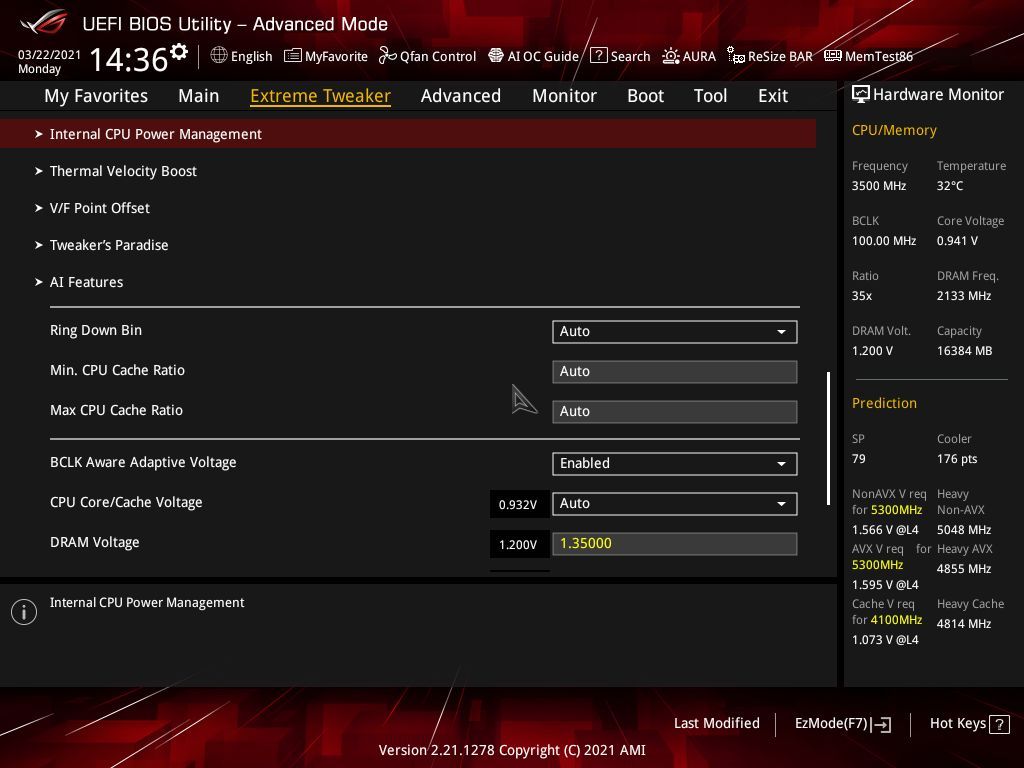Click the ROG logo at top left

(x=42, y=23)
